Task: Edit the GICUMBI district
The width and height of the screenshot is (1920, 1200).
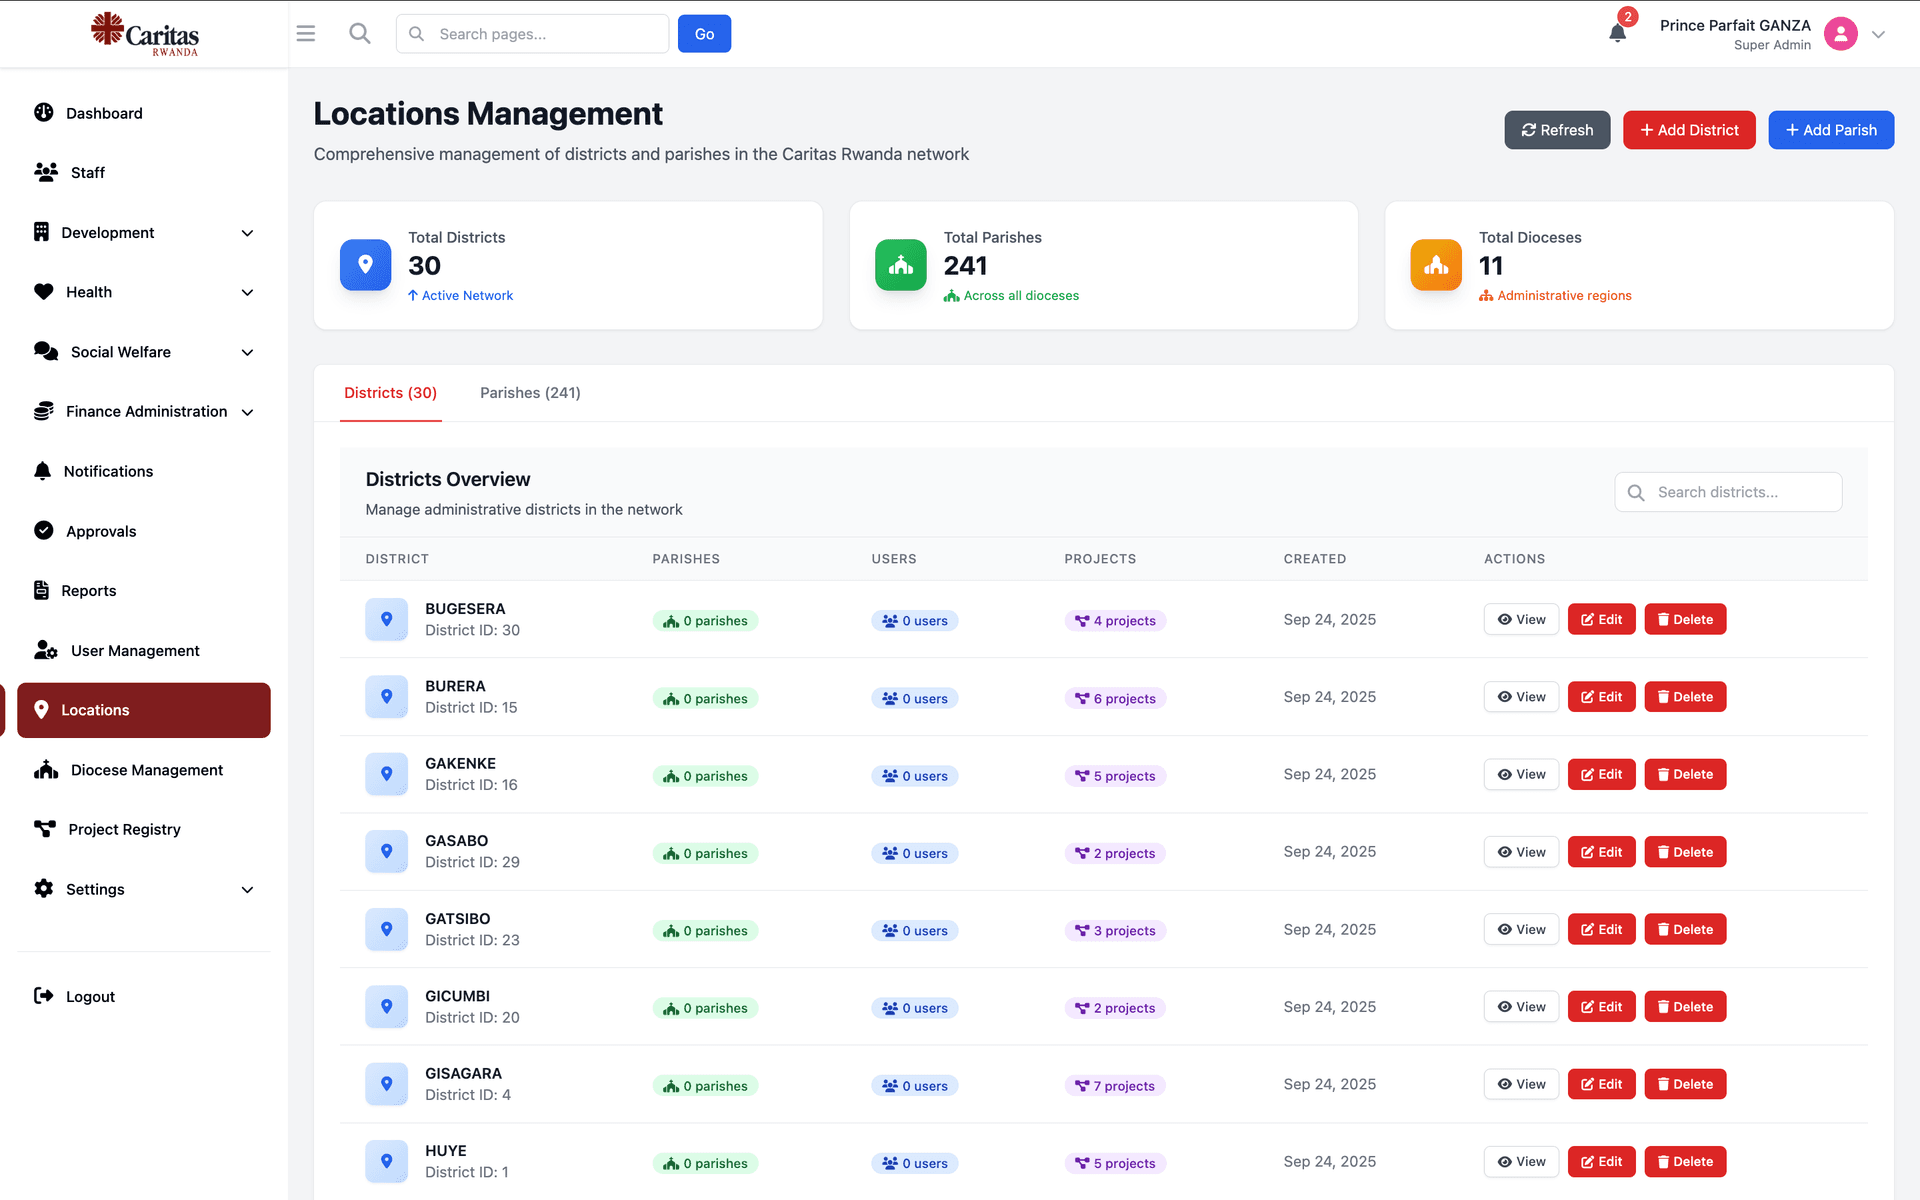Action: 1601,1007
